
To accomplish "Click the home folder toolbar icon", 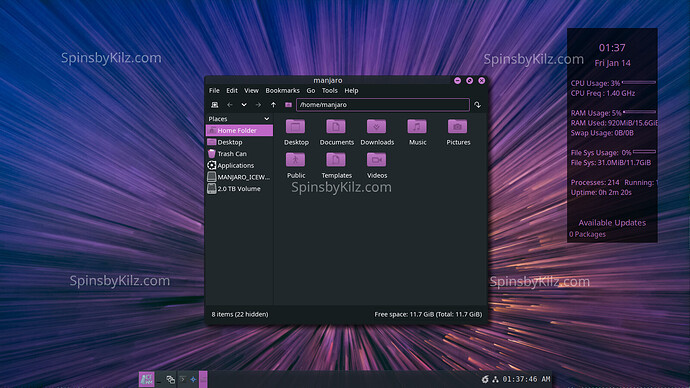I will click(x=288, y=105).
